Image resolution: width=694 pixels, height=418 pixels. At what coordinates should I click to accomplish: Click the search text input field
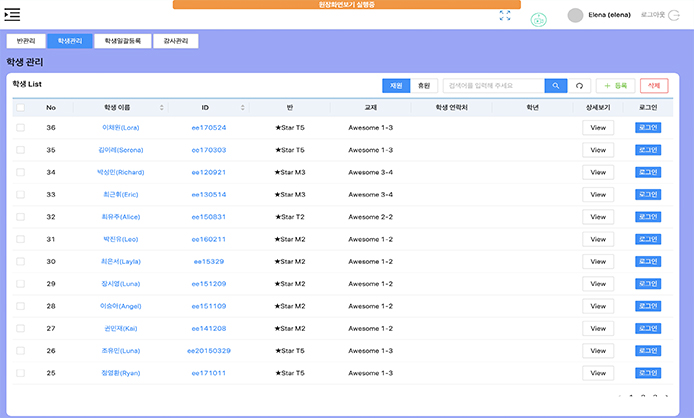[x=493, y=86]
